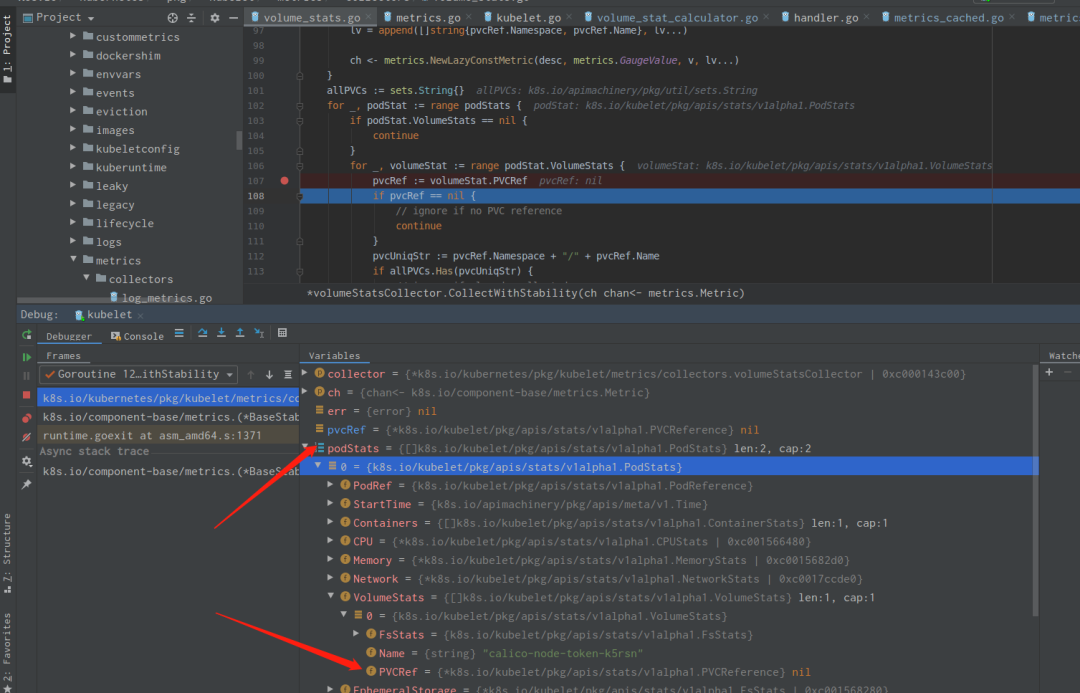1080x693 pixels.
Task: Open Evaluate Expression calculator
Action: pos(282,333)
